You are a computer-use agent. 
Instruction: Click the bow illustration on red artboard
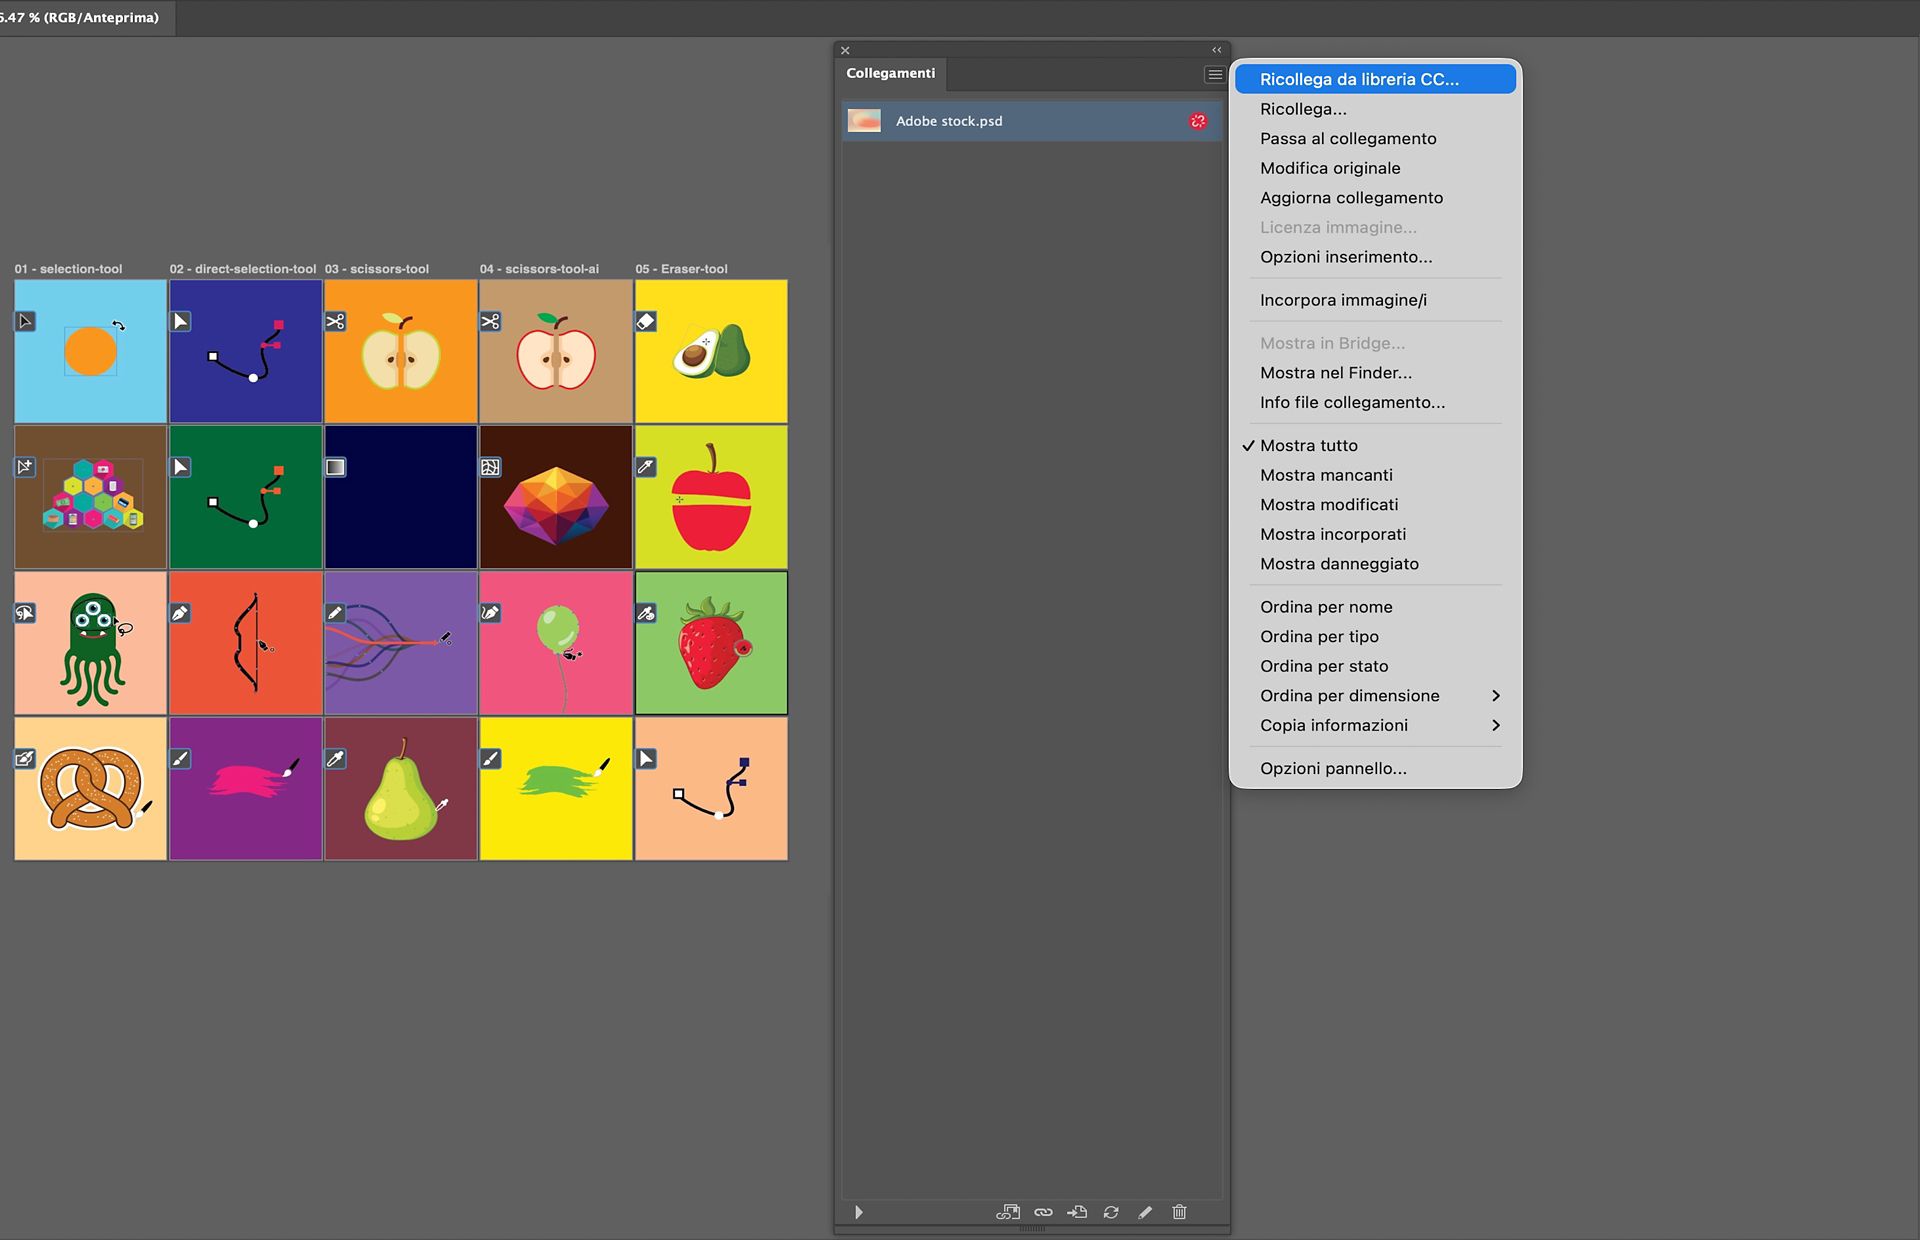click(x=246, y=643)
